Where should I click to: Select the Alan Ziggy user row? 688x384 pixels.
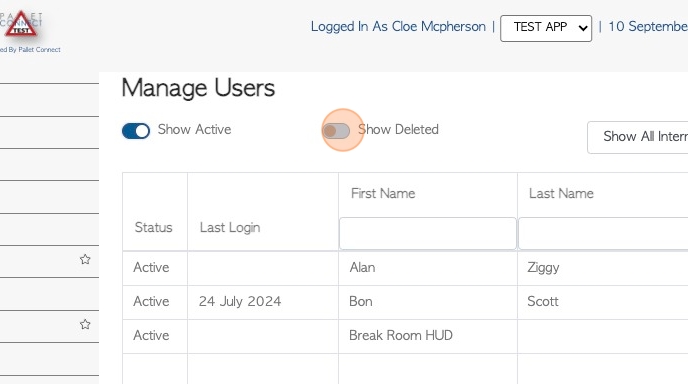tap(405, 268)
